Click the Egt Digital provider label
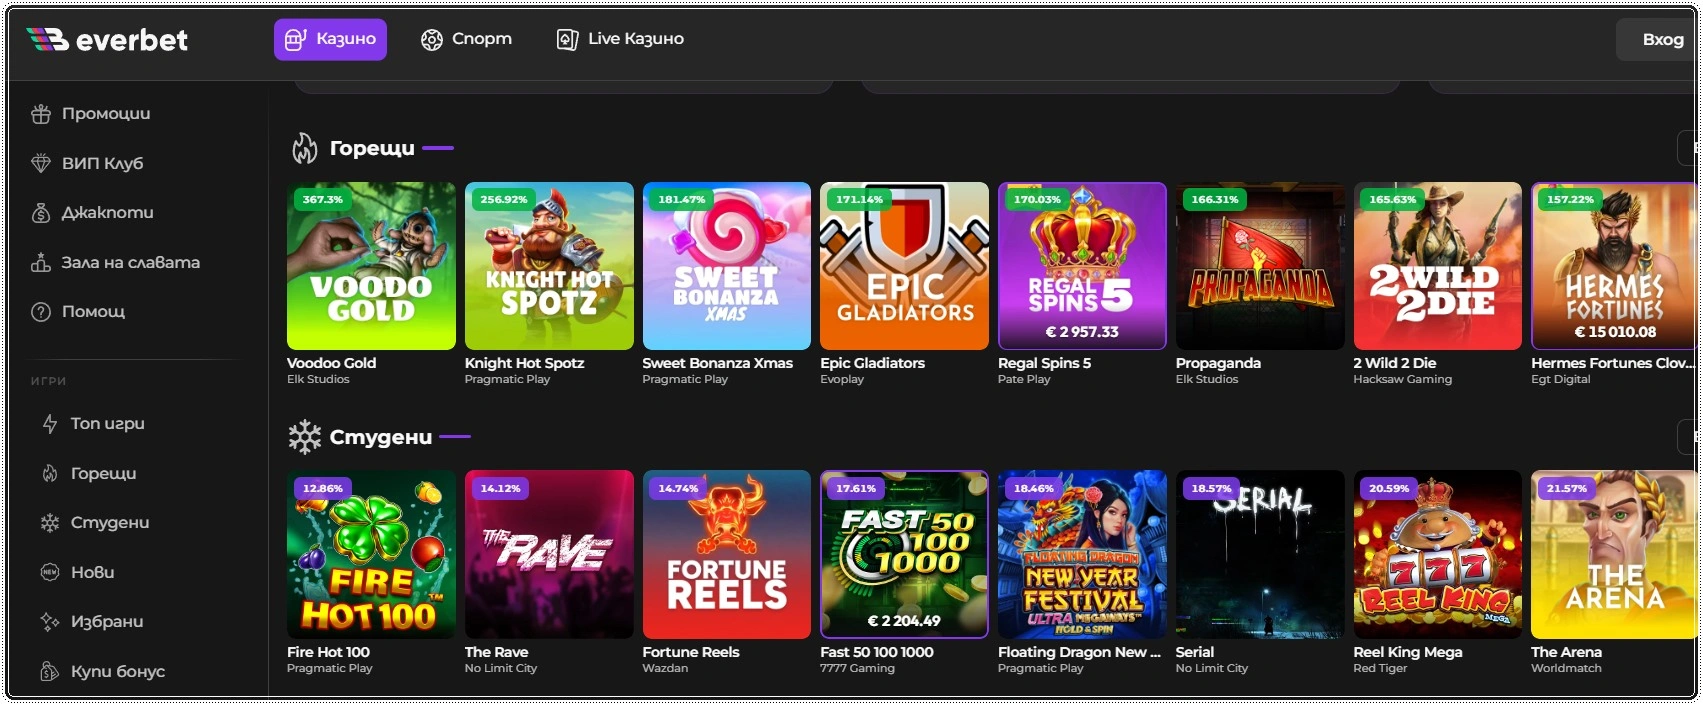The width and height of the screenshot is (1703, 705). 1560,379
